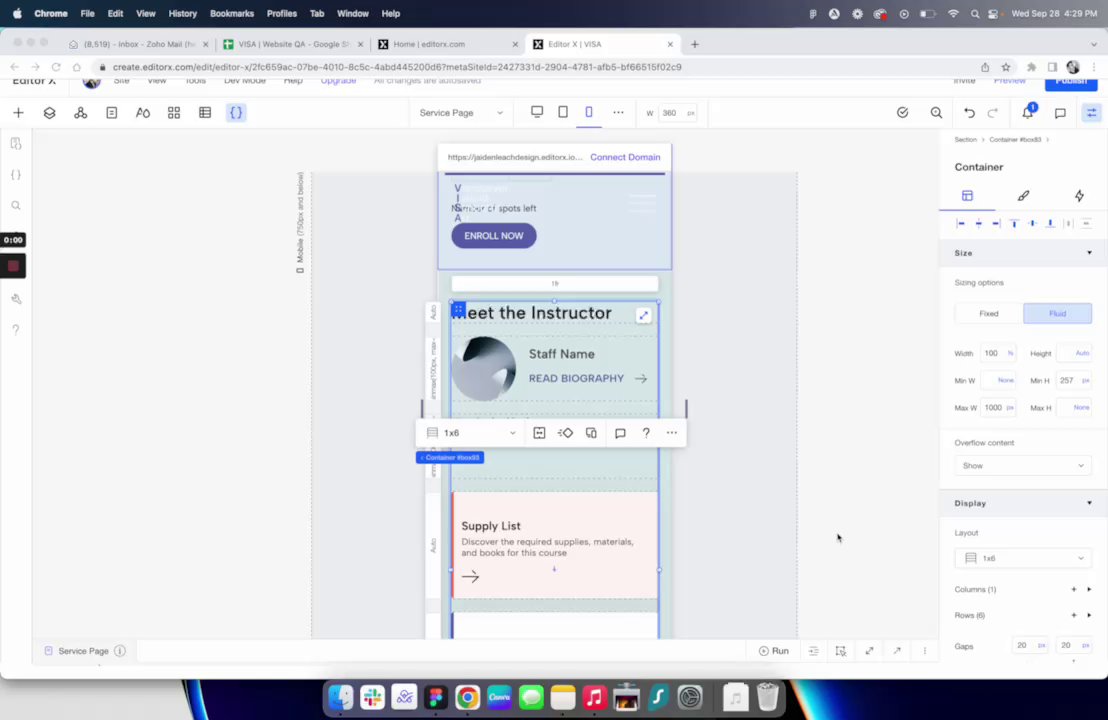
Task: Open the Overflow content Show dropdown
Action: pyautogui.click(x=1022, y=466)
